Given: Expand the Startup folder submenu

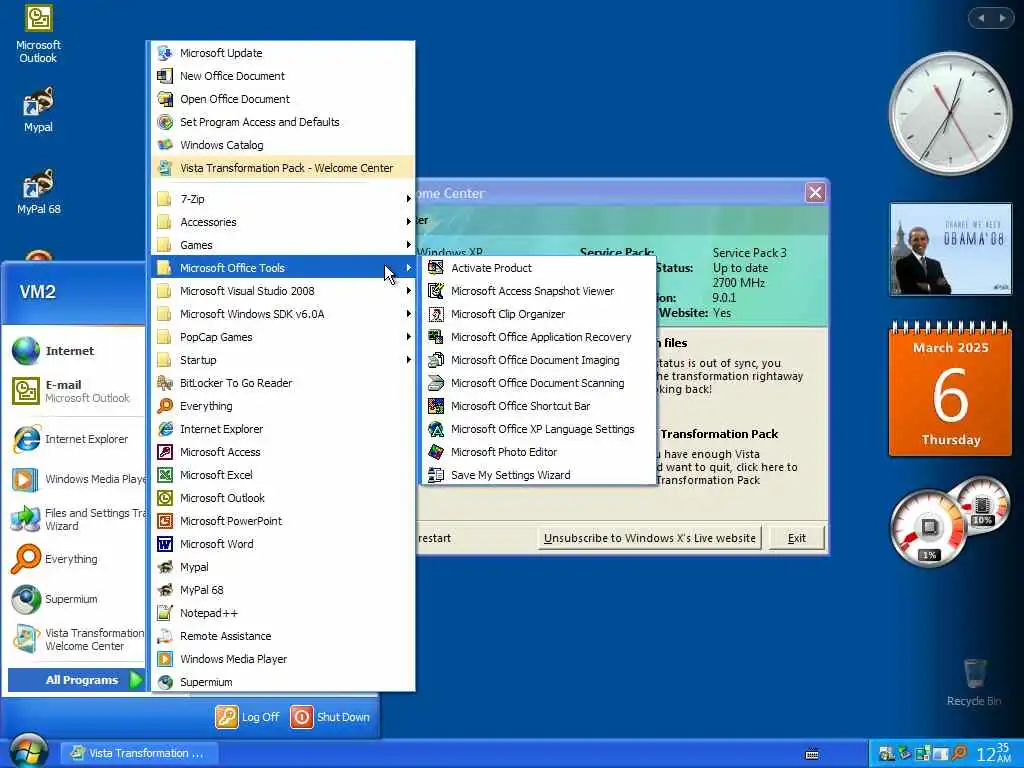Looking at the screenshot, I should click(283, 360).
